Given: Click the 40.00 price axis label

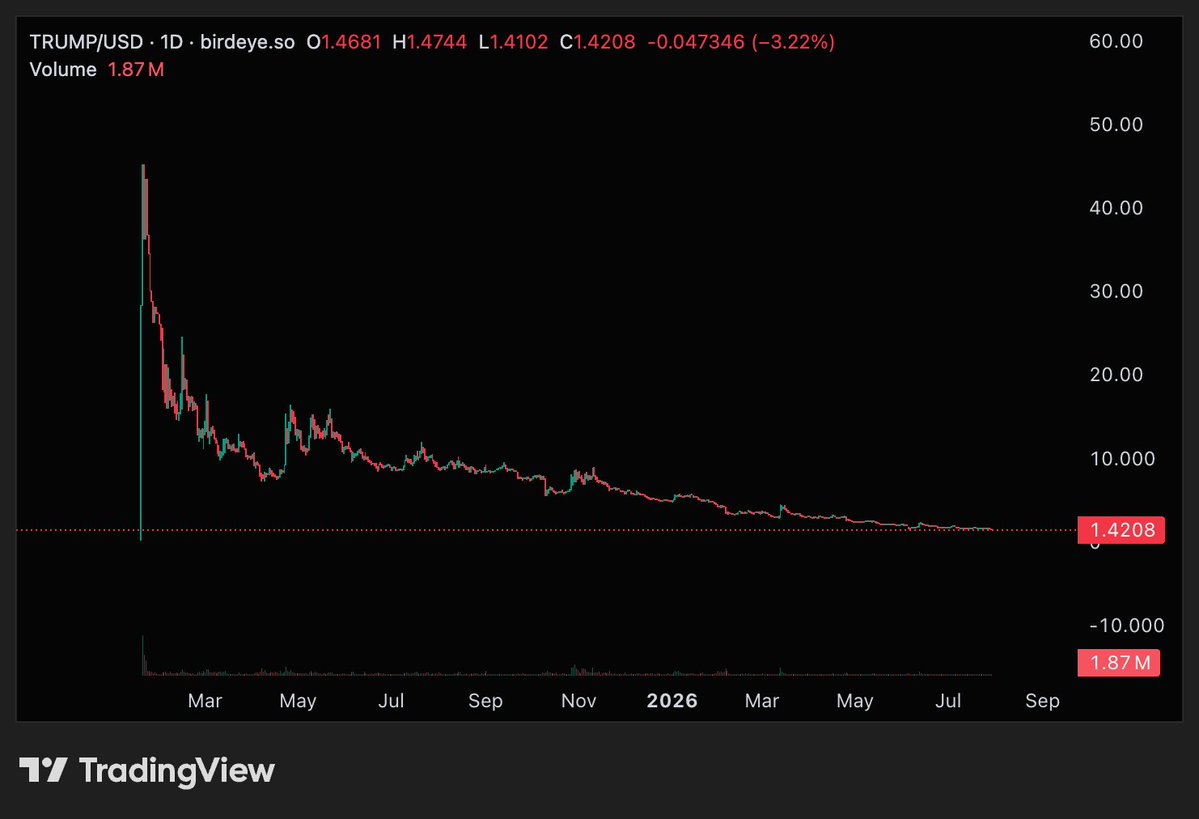Looking at the screenshot, I should (x=1116, y=208).
